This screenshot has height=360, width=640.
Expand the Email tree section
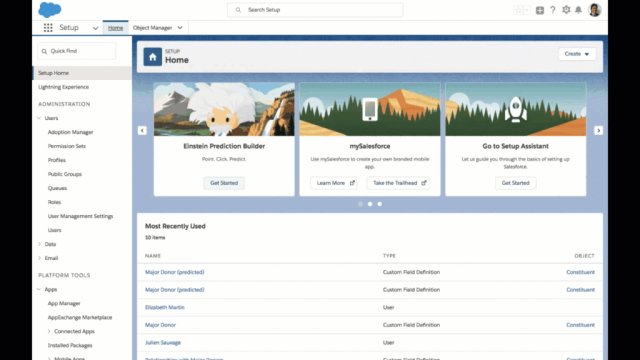[x=39, y=258]
